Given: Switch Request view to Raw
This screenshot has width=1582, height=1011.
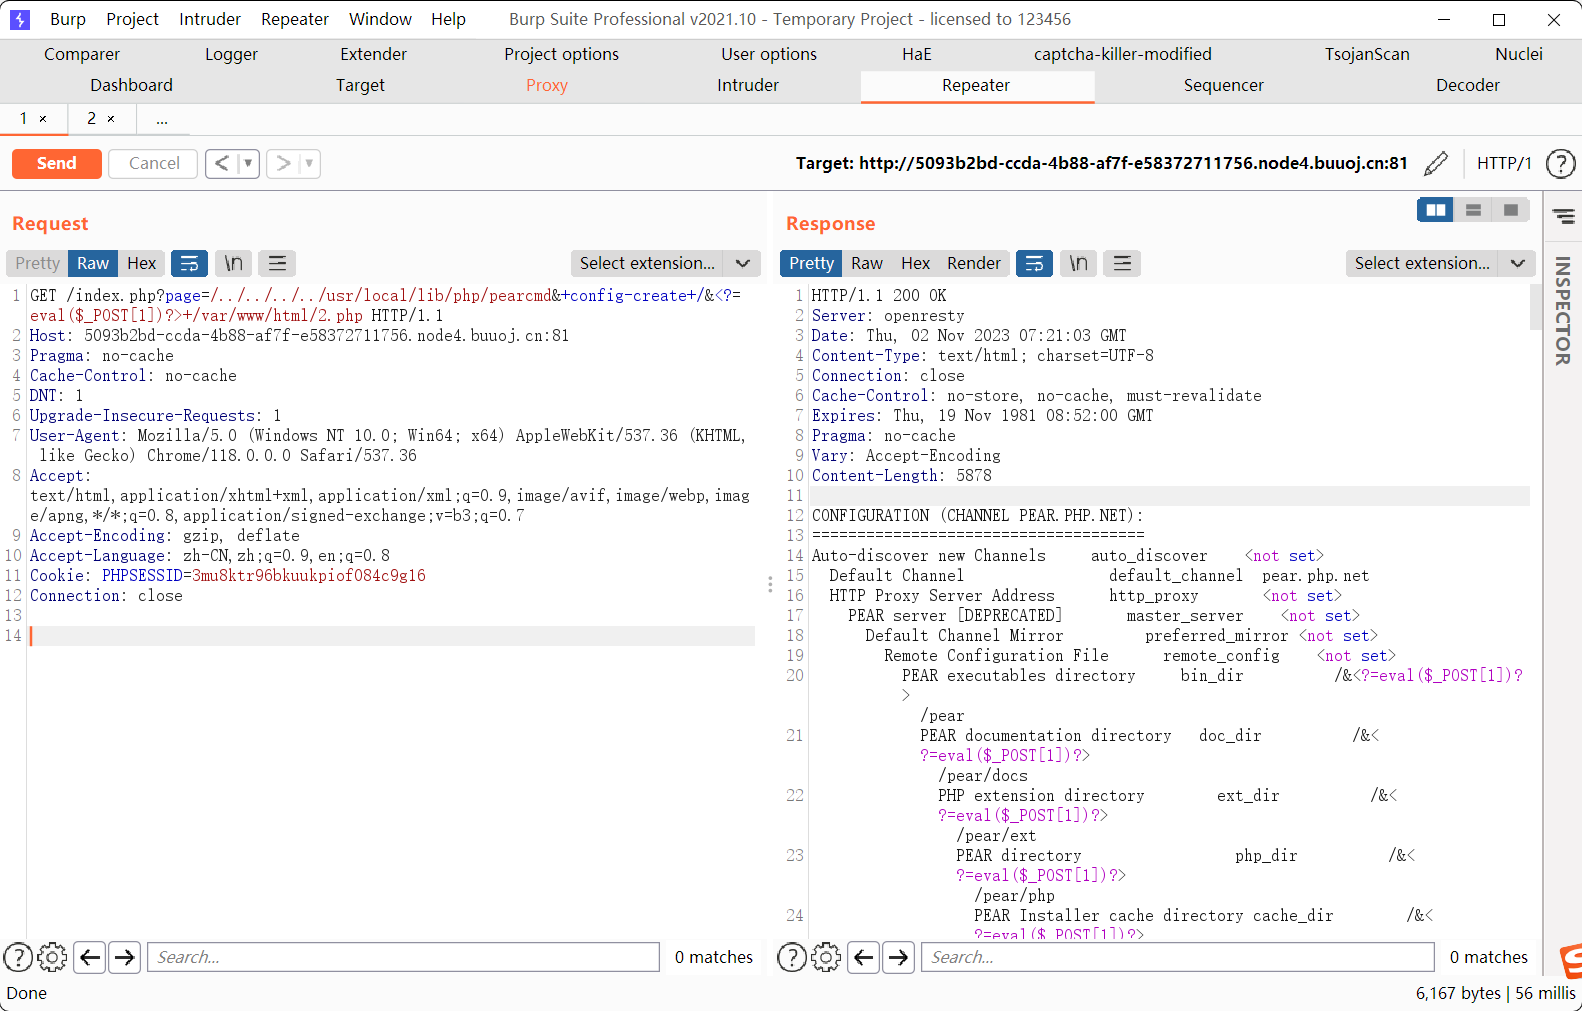Looking at the screenshot, I should click(93, 263).
